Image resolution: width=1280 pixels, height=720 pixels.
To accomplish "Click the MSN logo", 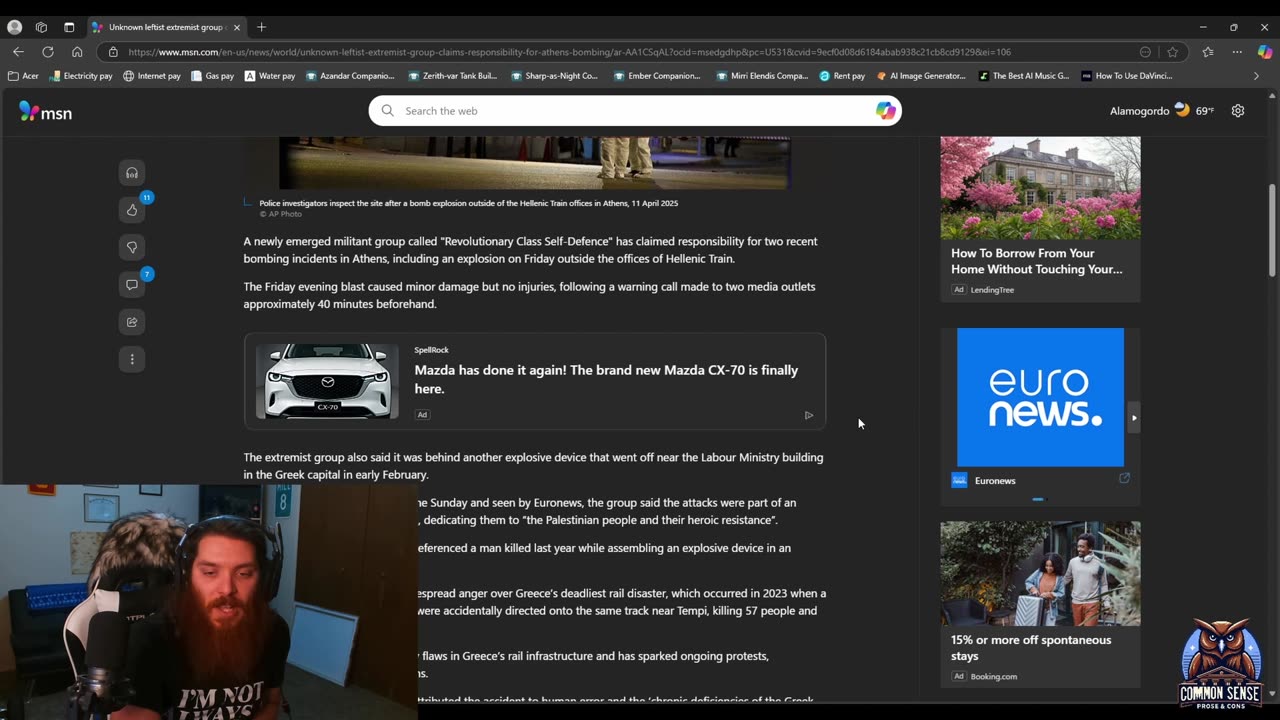I will [46, 112].
